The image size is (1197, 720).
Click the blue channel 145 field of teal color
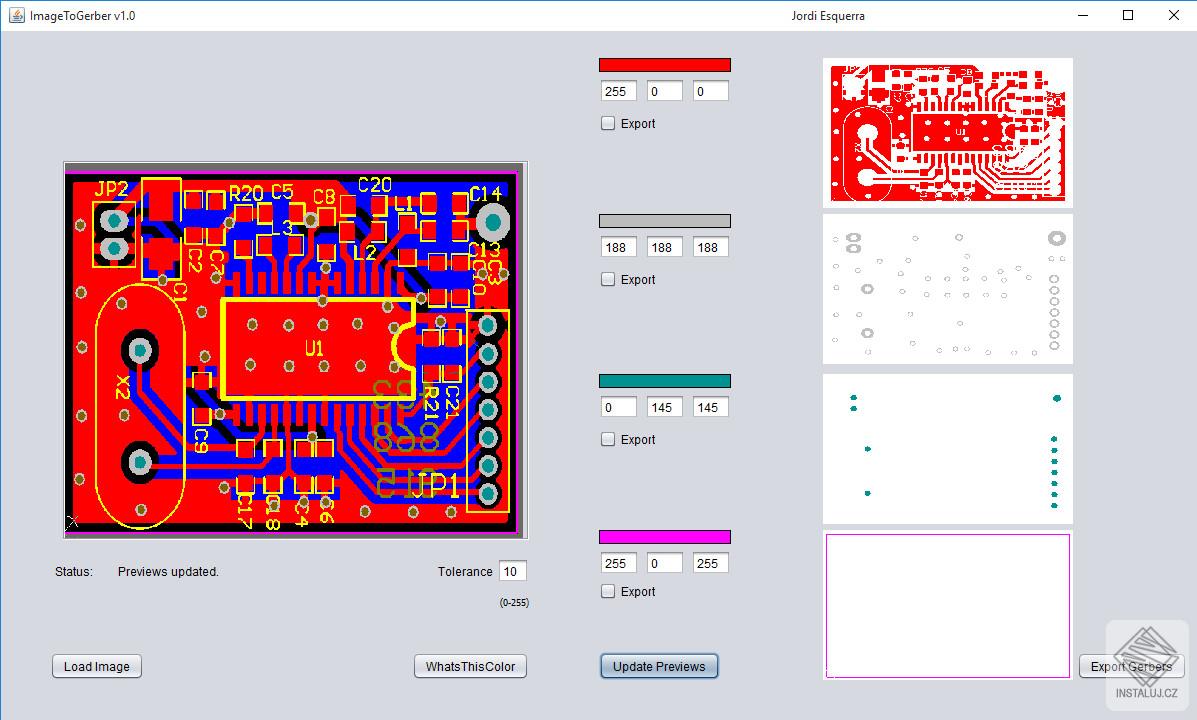click(711, 407)
